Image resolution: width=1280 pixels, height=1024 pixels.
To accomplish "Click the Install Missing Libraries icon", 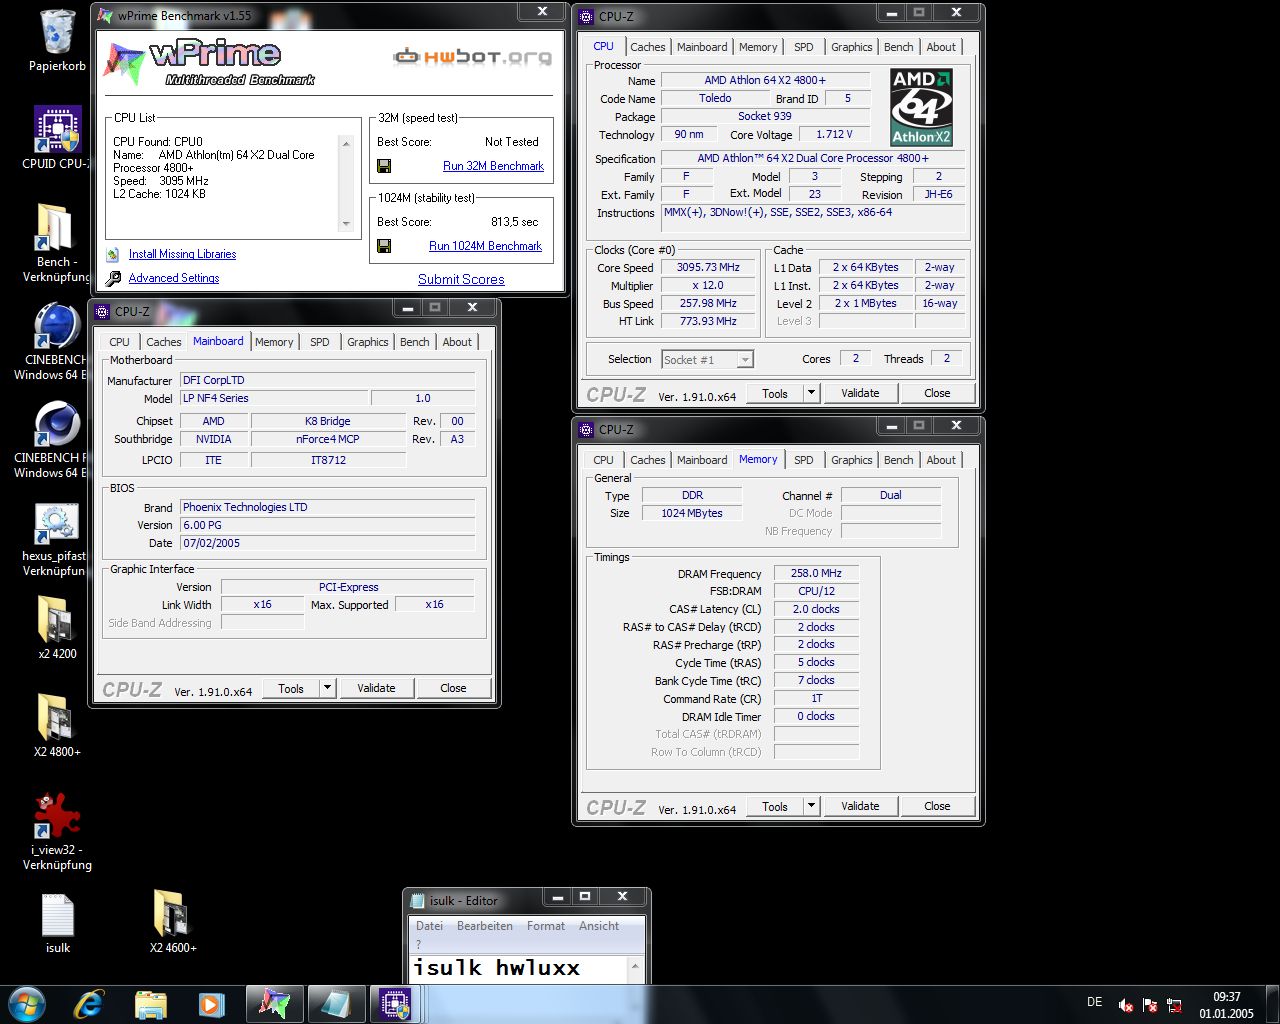I will (113, 254).
